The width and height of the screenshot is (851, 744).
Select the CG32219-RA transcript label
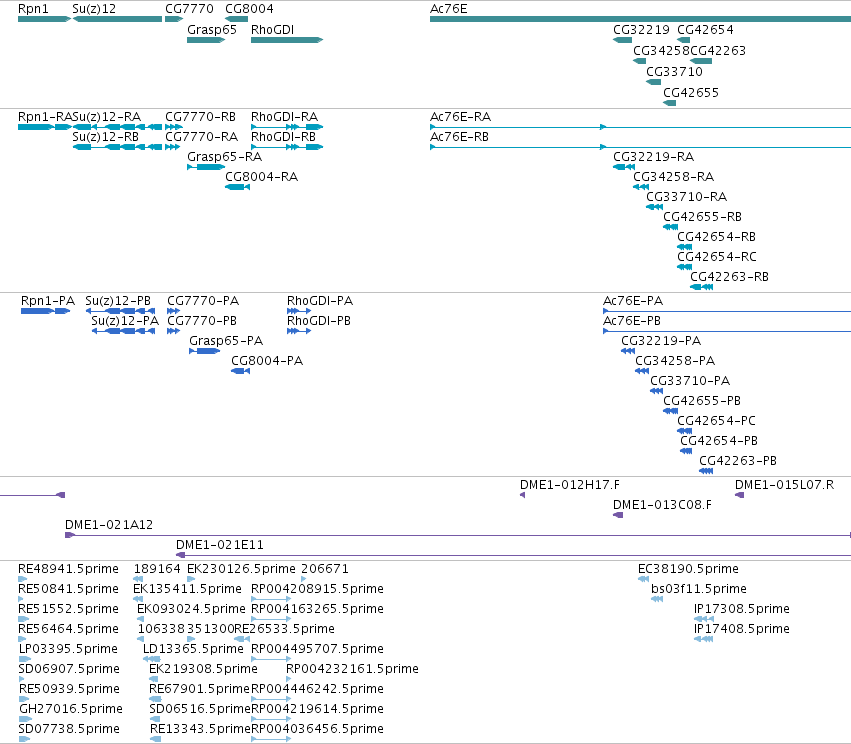653,157
